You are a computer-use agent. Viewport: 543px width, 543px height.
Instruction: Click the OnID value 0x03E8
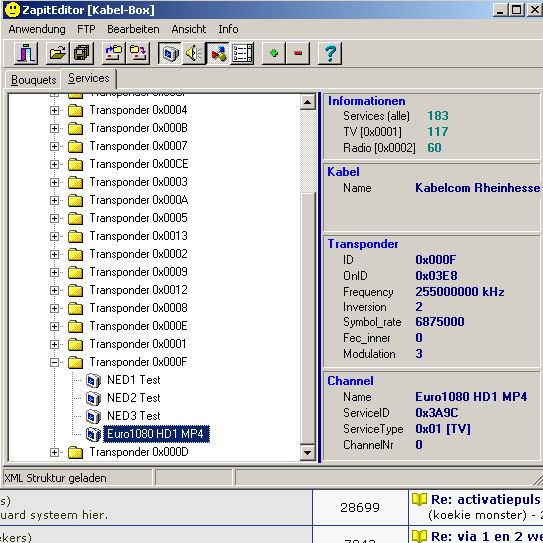click(436, 276)
